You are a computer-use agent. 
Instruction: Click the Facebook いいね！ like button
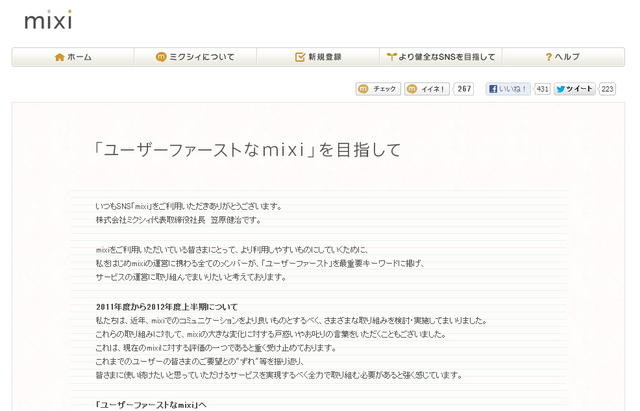click(x=508, y=89)
